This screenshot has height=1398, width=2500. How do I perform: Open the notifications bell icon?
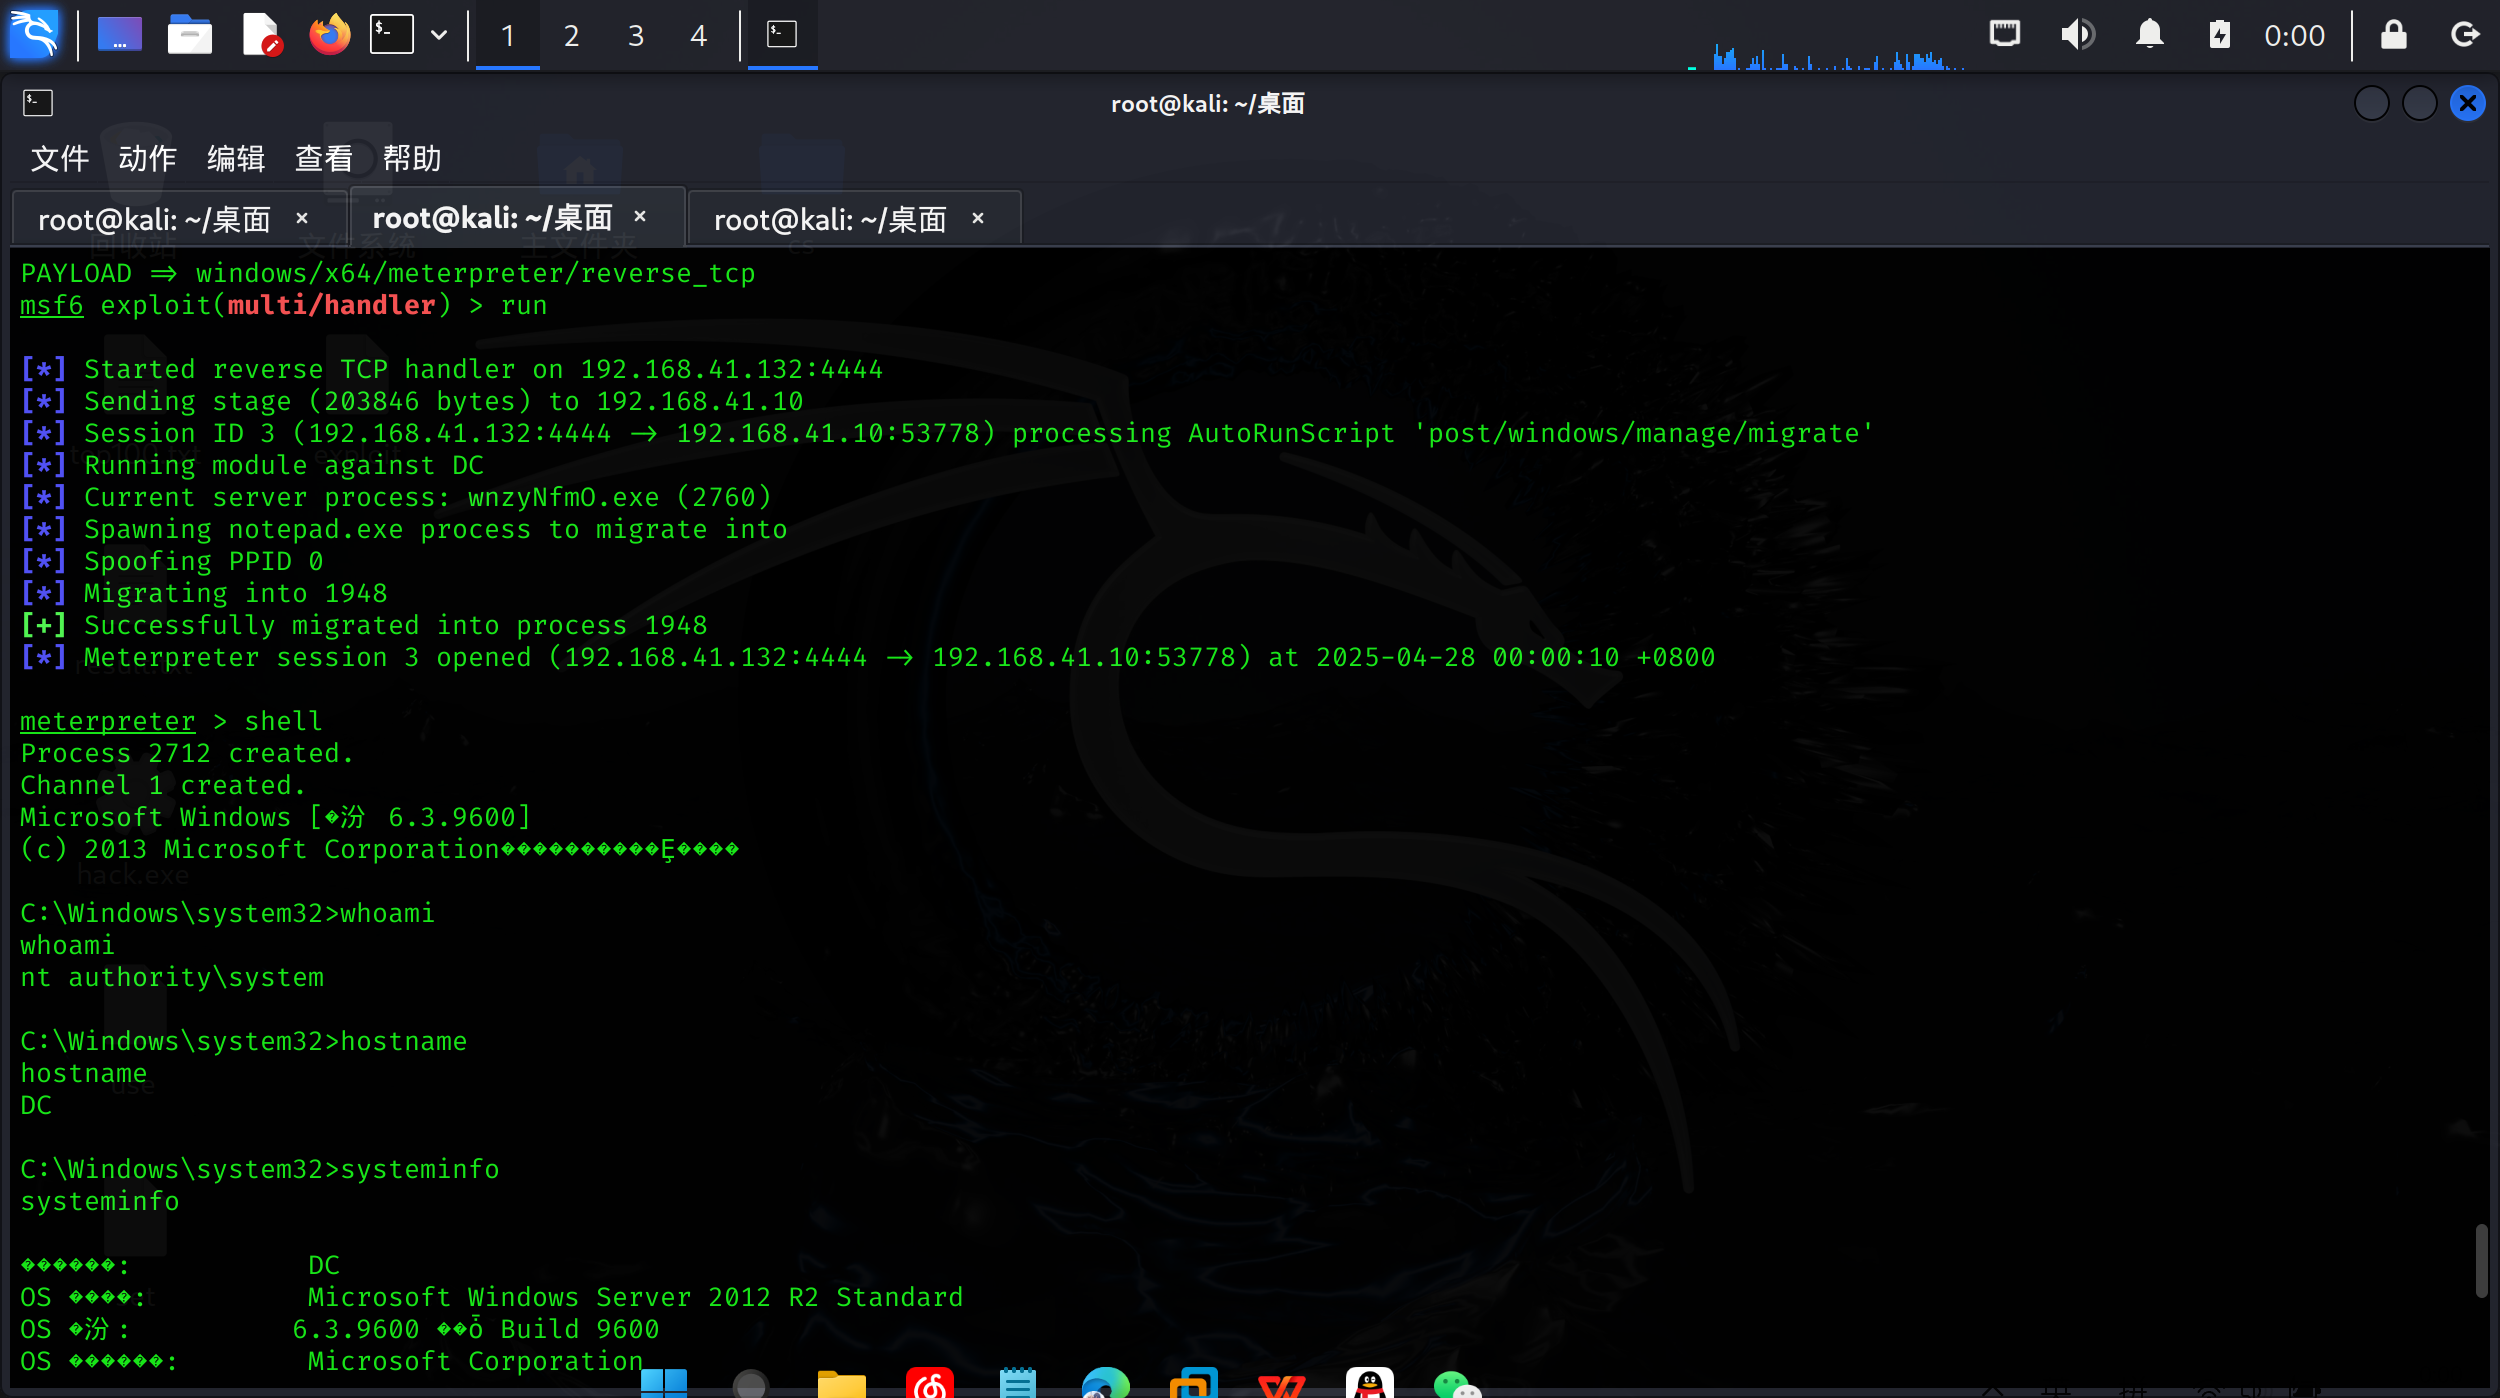pos(2149,35)
